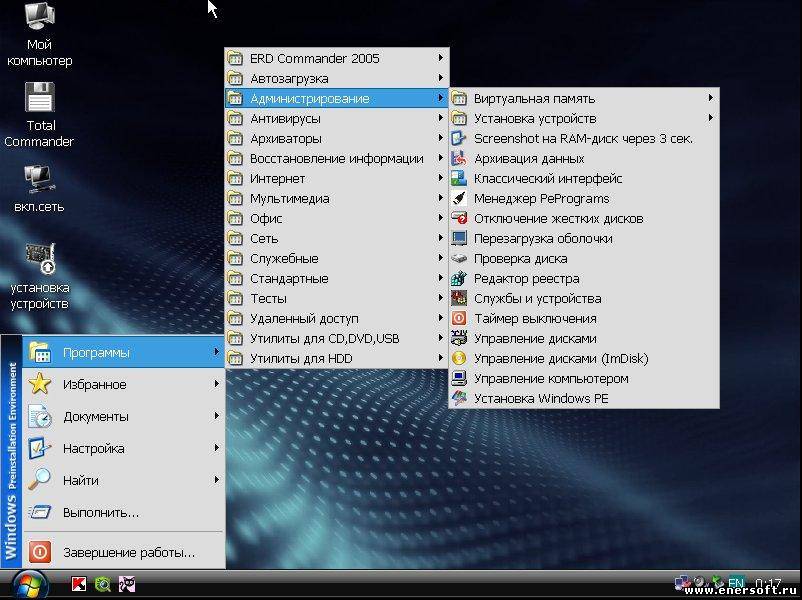Viewport: 802px width, 600px height.
Task: Click the Отключение жестких дисков icon
Action: coord(459,218)
